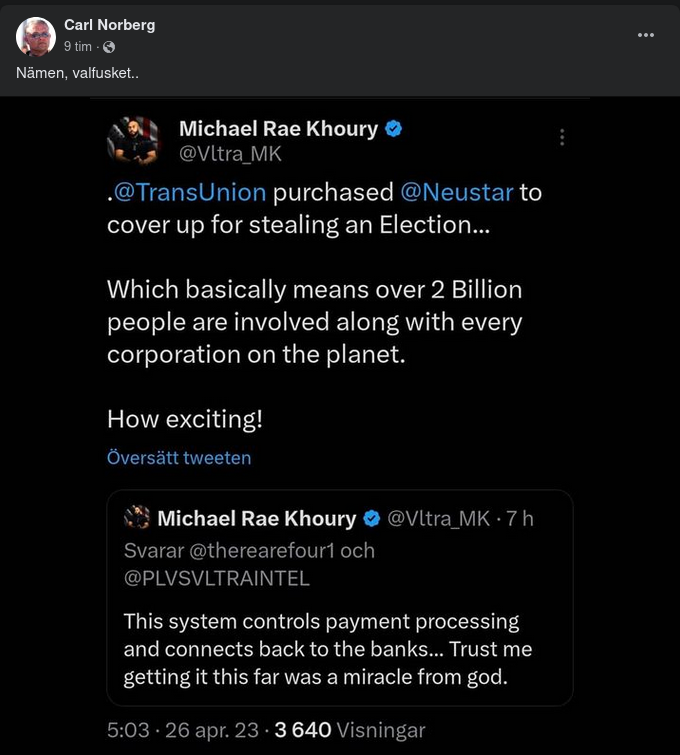Open the quoted tweet about payment processing

[x=340, y=649]
